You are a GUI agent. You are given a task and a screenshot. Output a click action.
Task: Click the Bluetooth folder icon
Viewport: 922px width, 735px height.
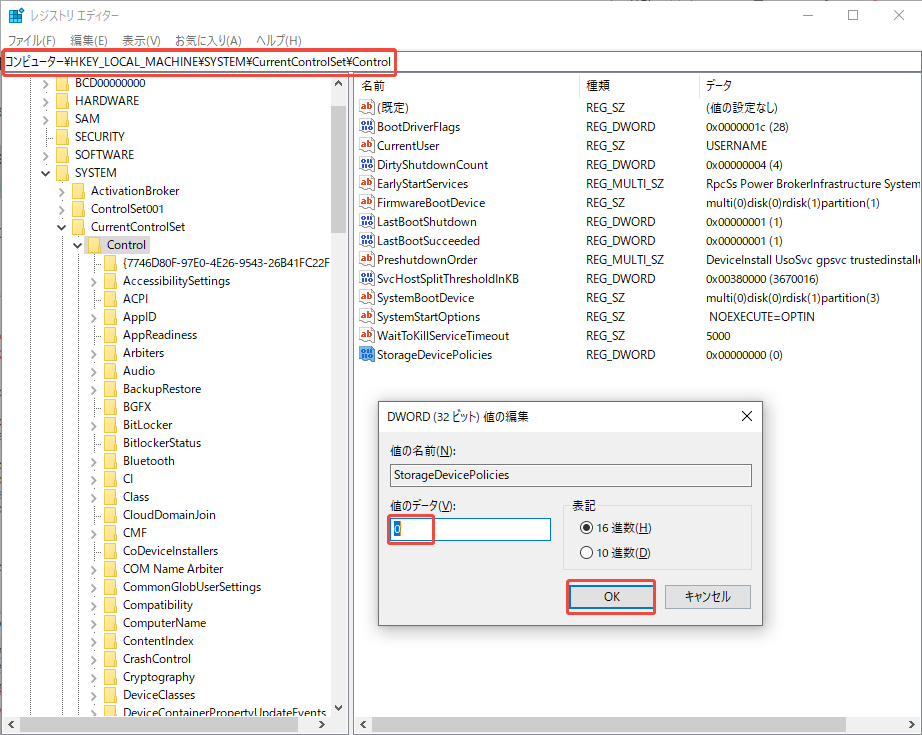click(x=110, y=461)
